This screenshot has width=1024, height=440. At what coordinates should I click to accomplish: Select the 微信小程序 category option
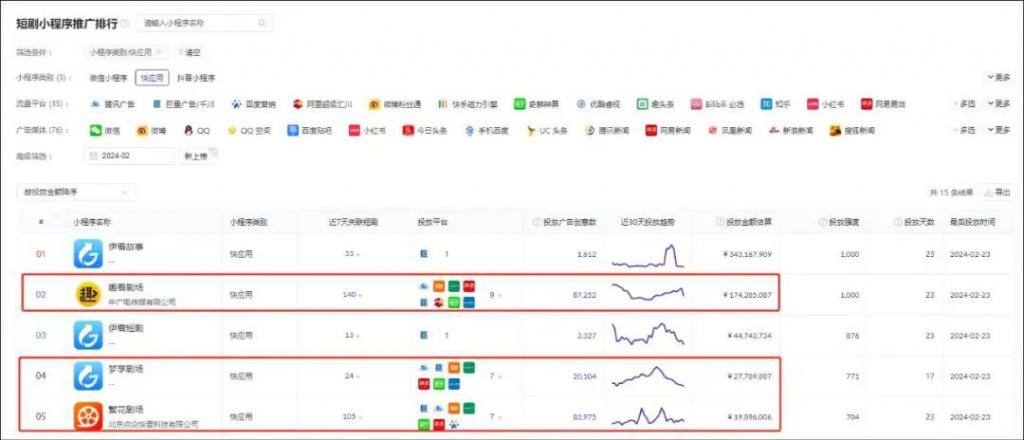tap(108, 78)
